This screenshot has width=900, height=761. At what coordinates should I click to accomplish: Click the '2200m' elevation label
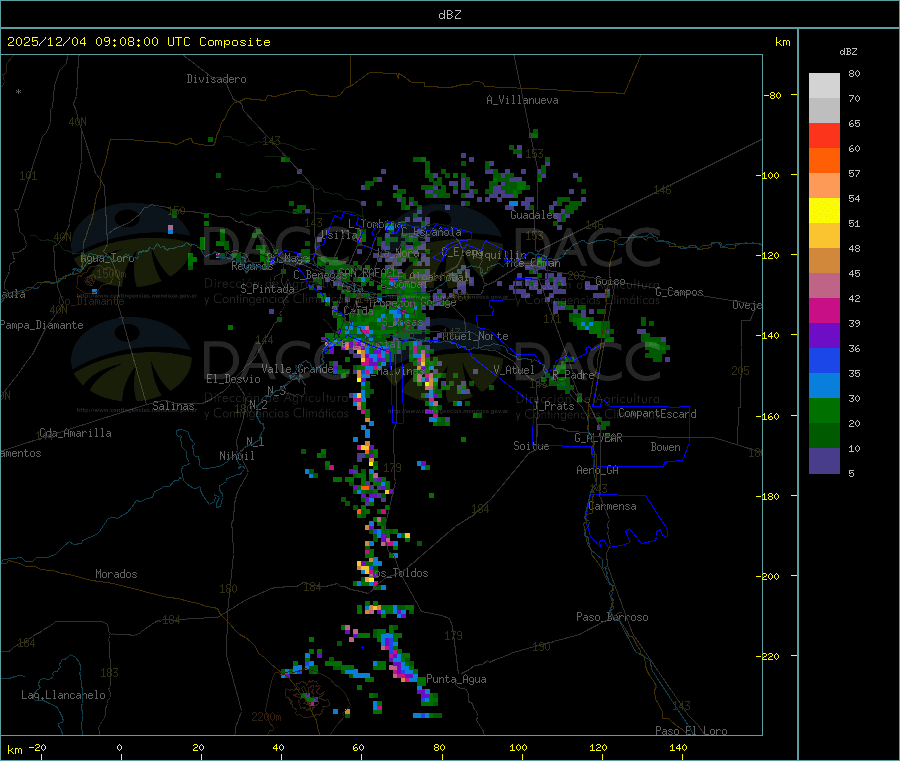click(266, 717)
